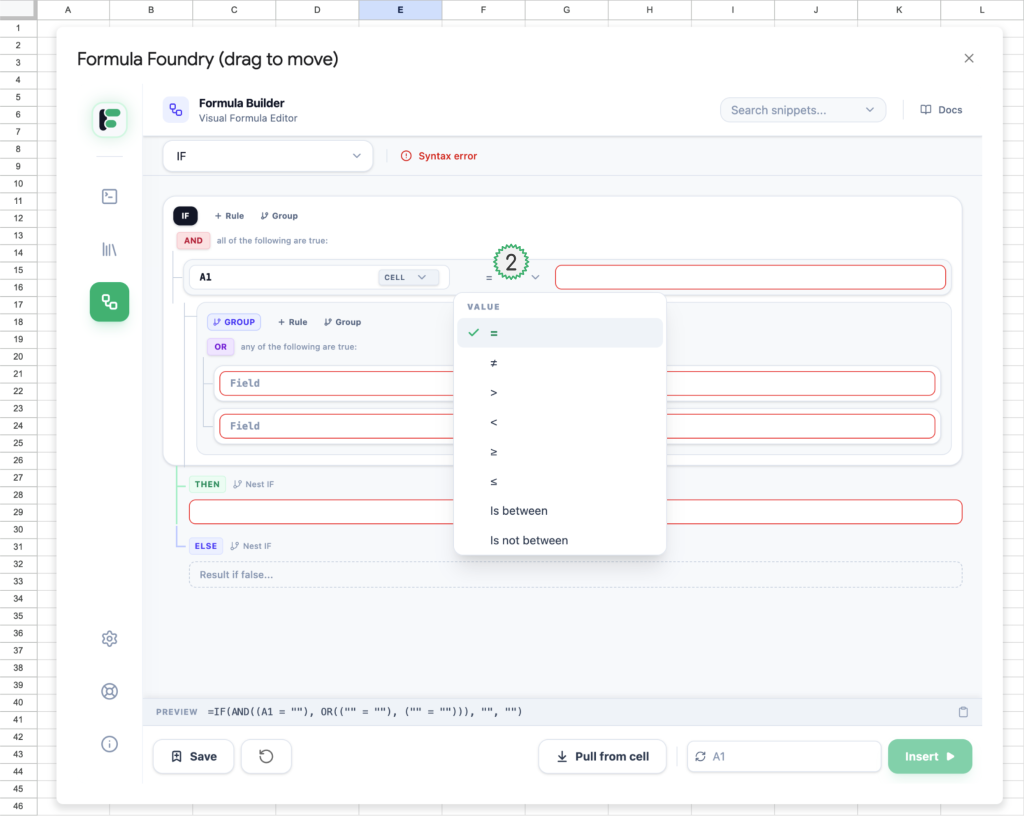Click the reset undo arrow button
The image size is (1024, 816).
tap(266, 757)
